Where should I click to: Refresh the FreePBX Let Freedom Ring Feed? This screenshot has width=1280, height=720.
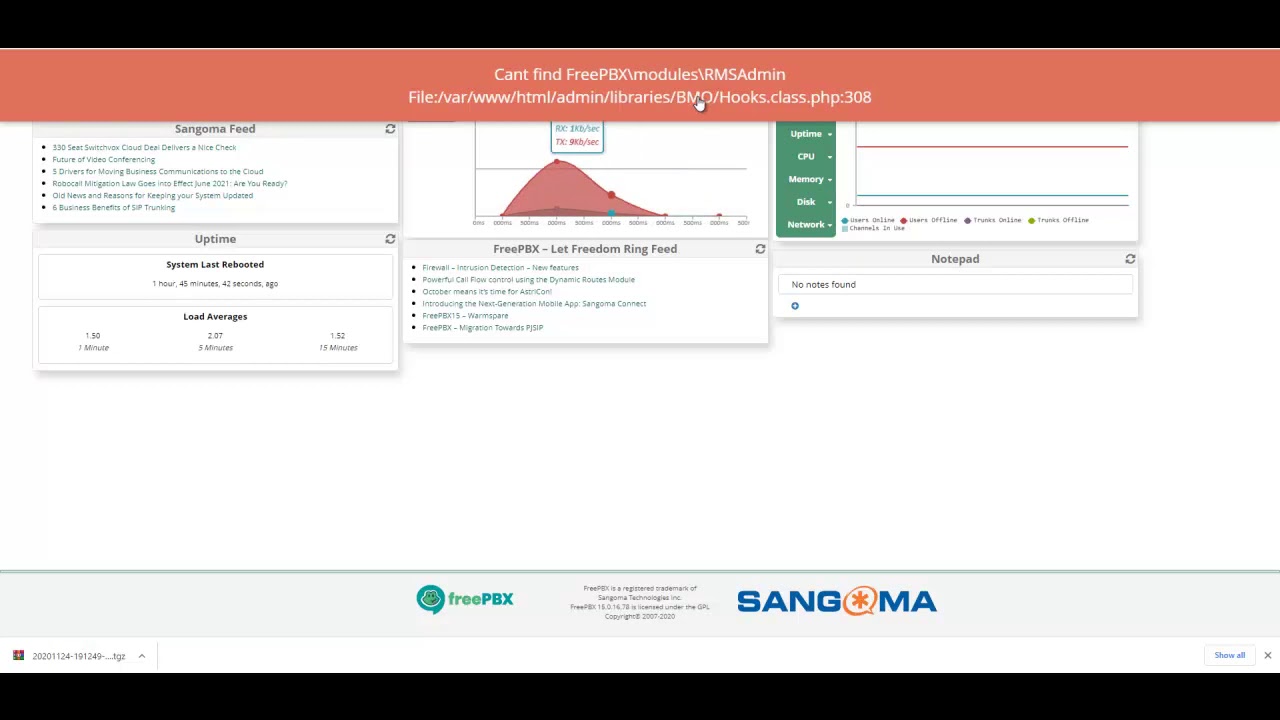[x=760, y=249]
